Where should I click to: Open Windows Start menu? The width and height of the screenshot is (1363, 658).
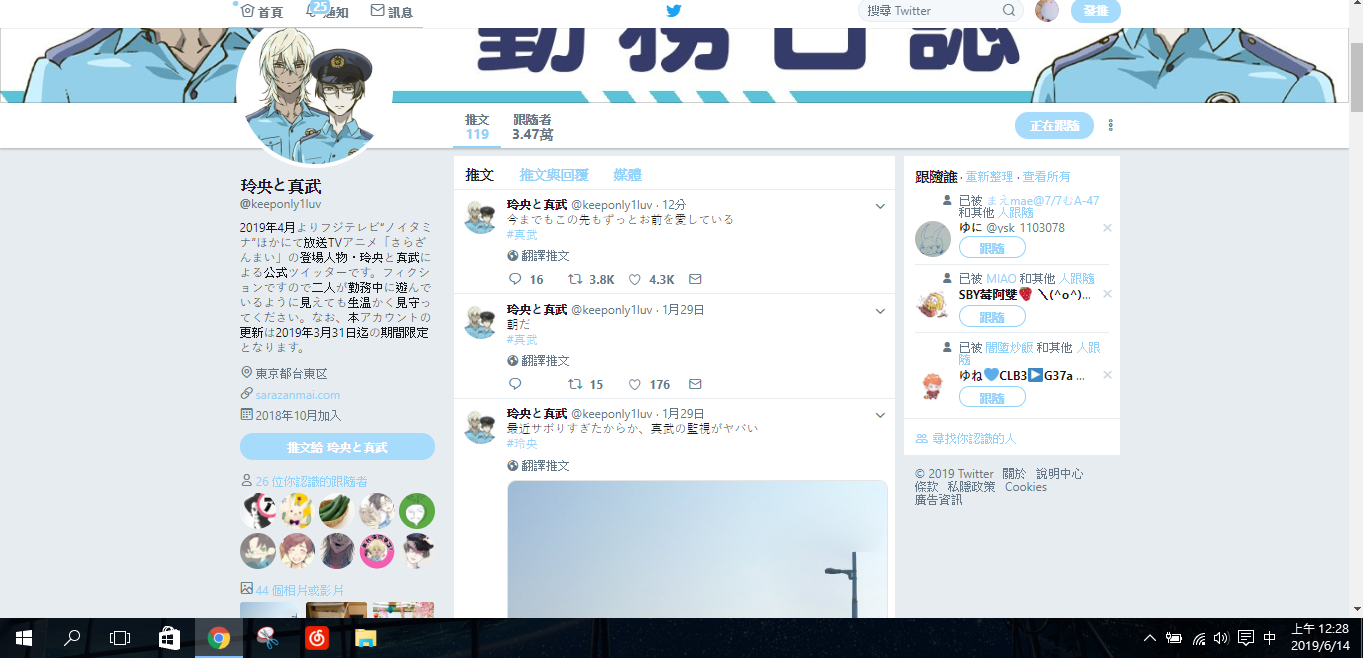tap(24, 638)
